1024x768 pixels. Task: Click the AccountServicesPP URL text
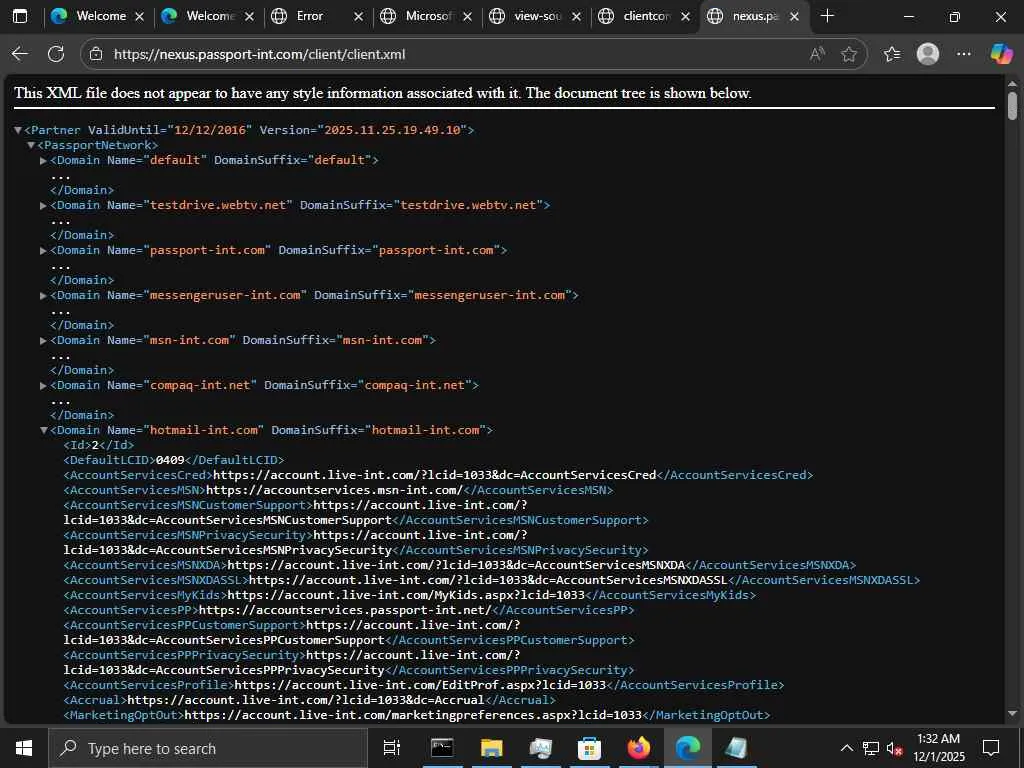pyautogui.click(x=345, y=610)
